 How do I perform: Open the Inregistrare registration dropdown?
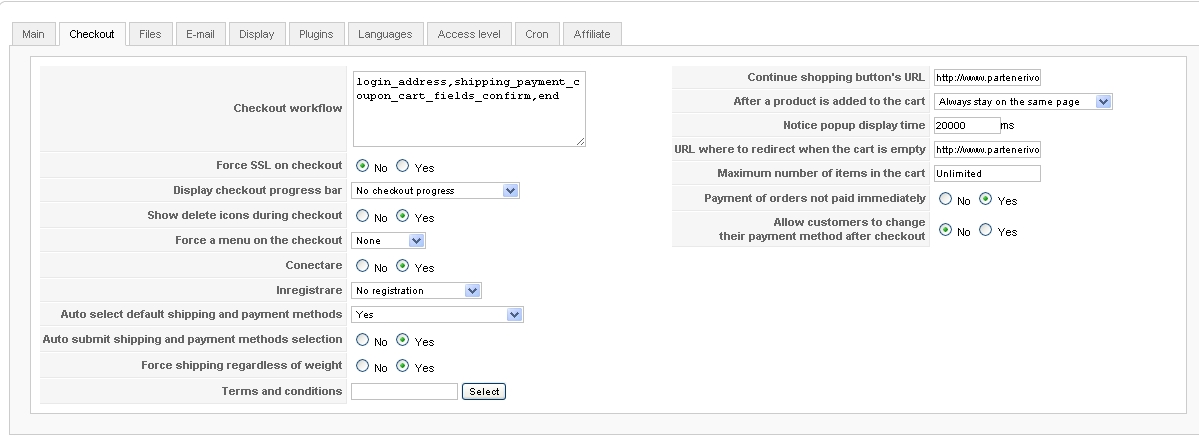point(417,291)
